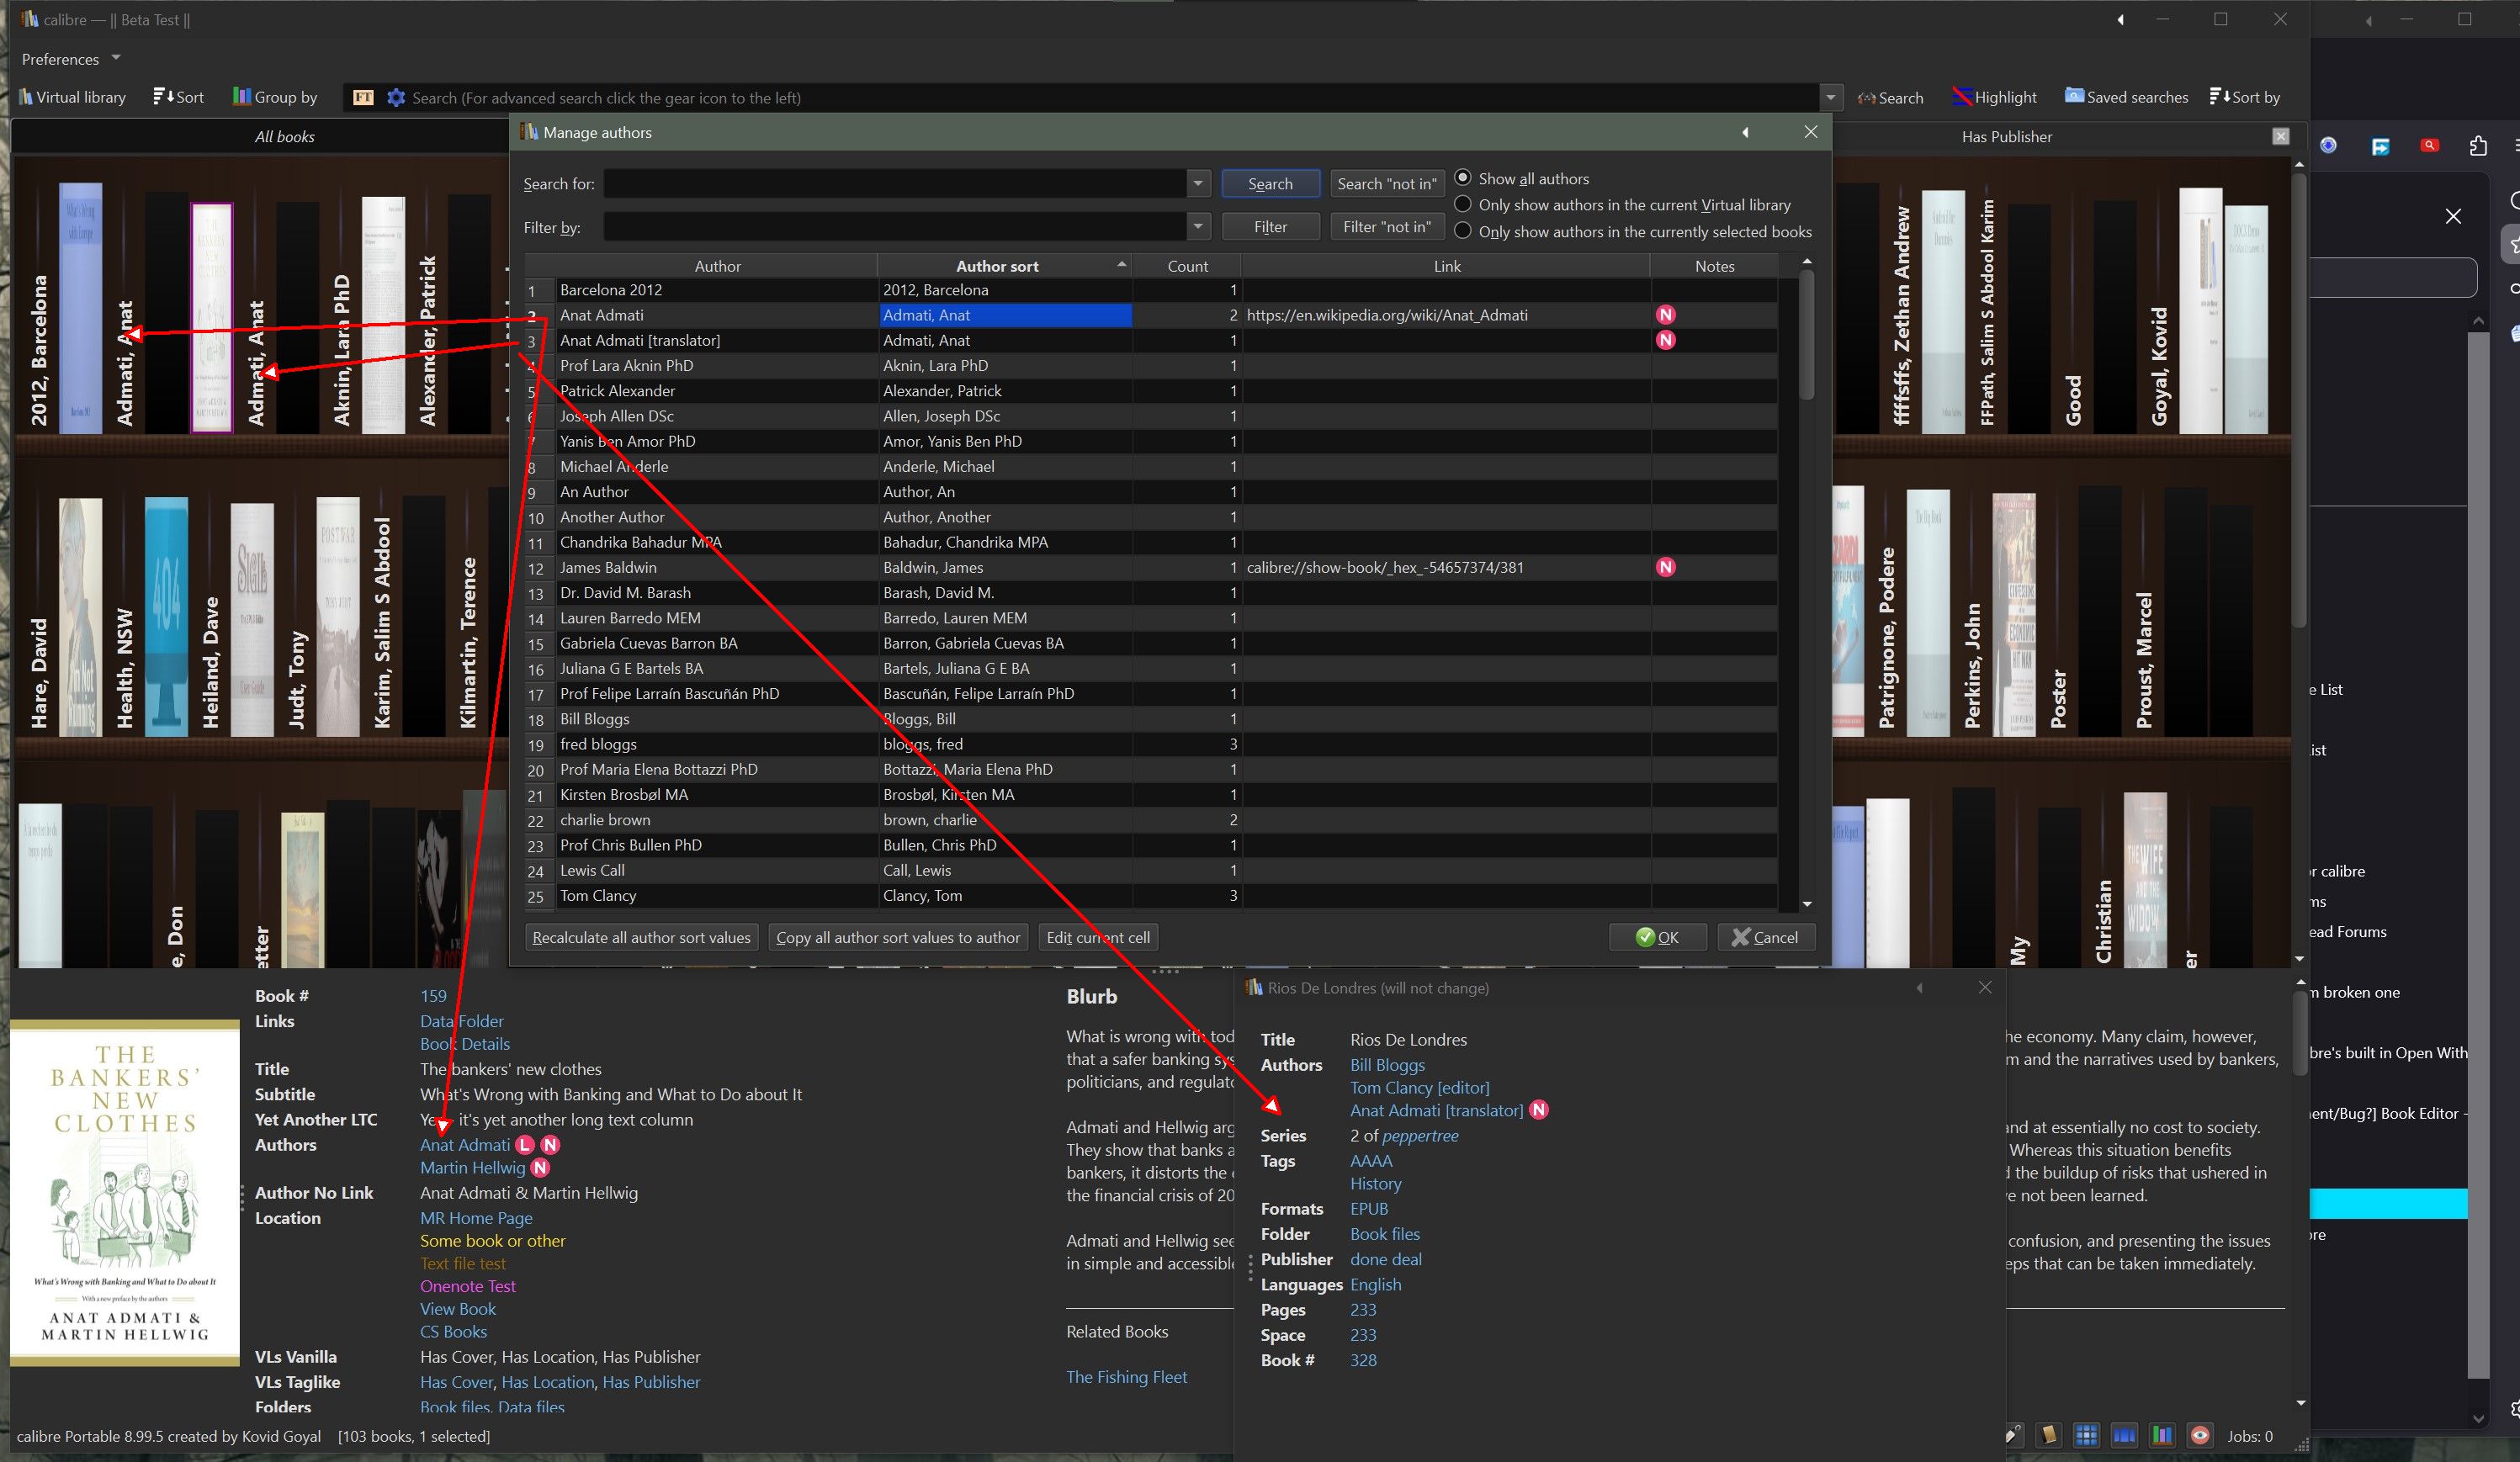Click the bookshelf view icon in status bar
The height and width of the screenshot is (1462, 2520).
point(2162,1436)
